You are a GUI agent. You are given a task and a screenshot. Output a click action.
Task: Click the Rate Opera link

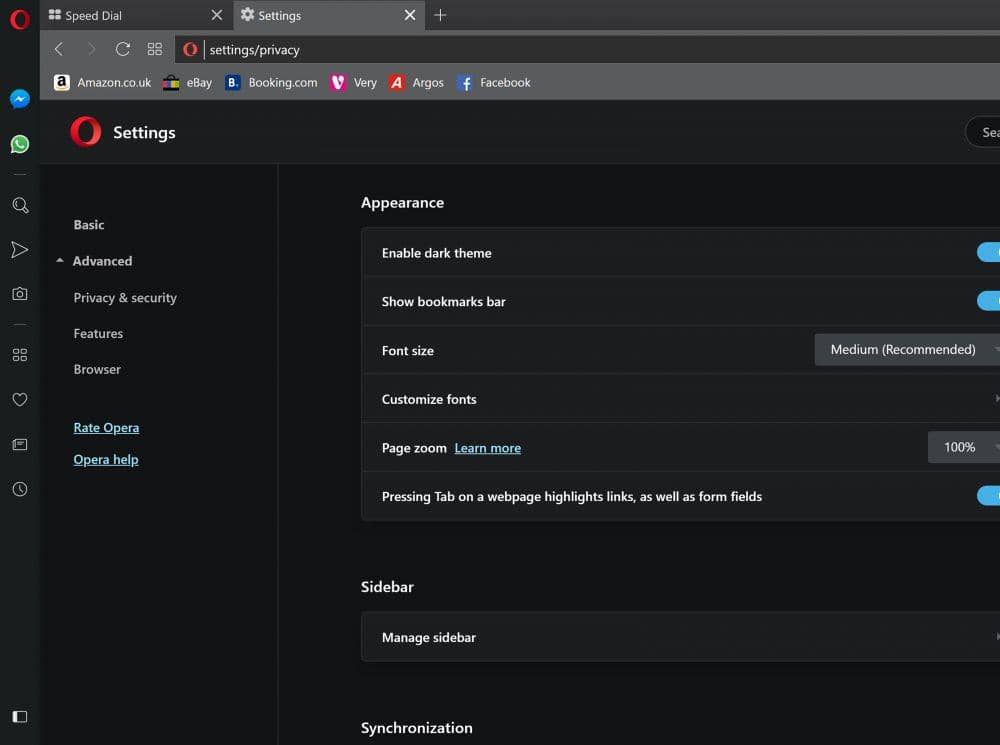pos(106,428)
